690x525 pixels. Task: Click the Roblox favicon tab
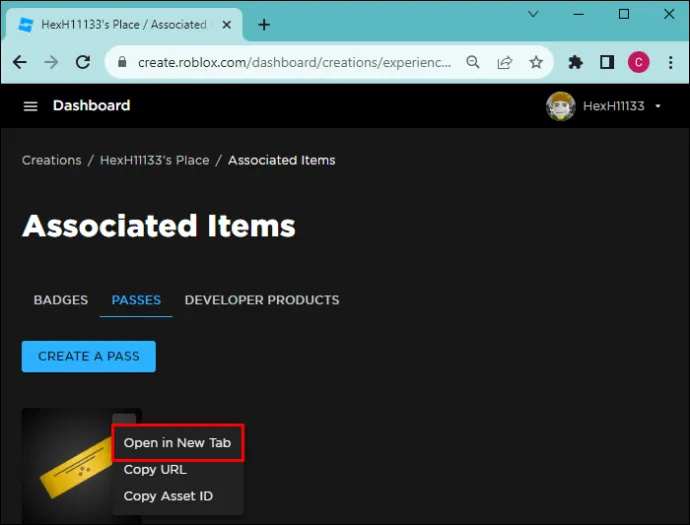[26, 25]
